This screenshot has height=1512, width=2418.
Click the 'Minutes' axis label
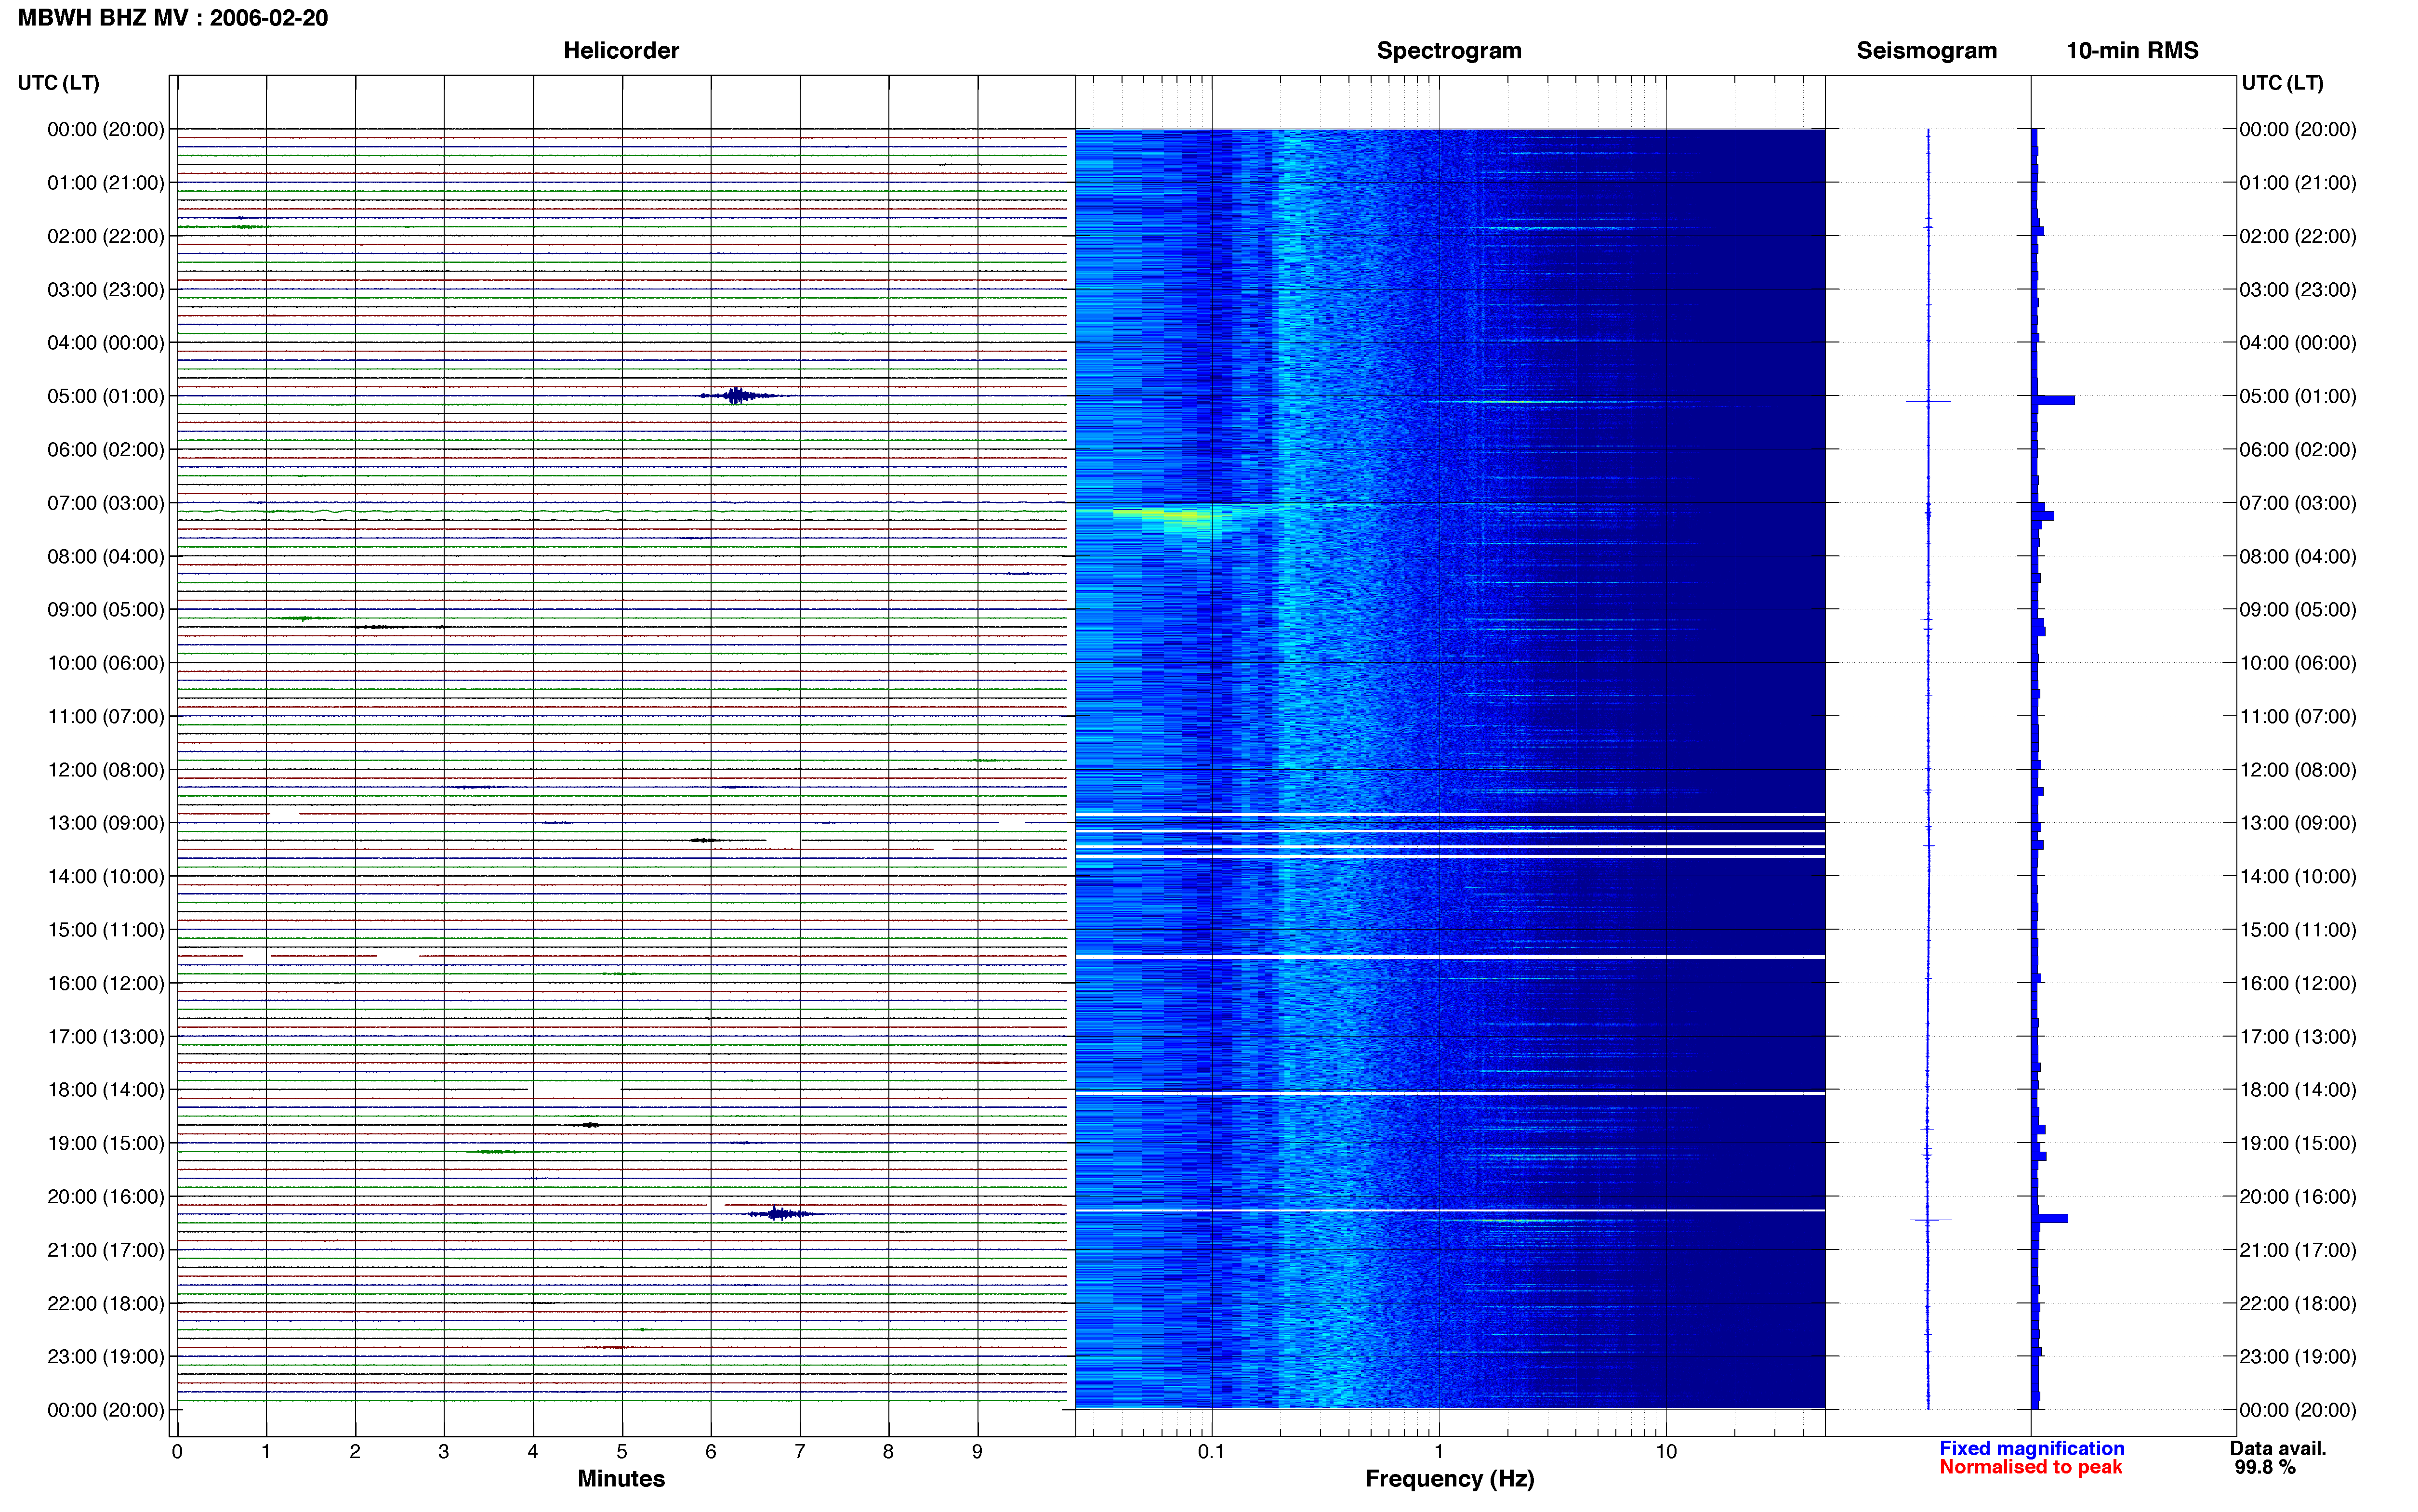tap(621, 1478)
